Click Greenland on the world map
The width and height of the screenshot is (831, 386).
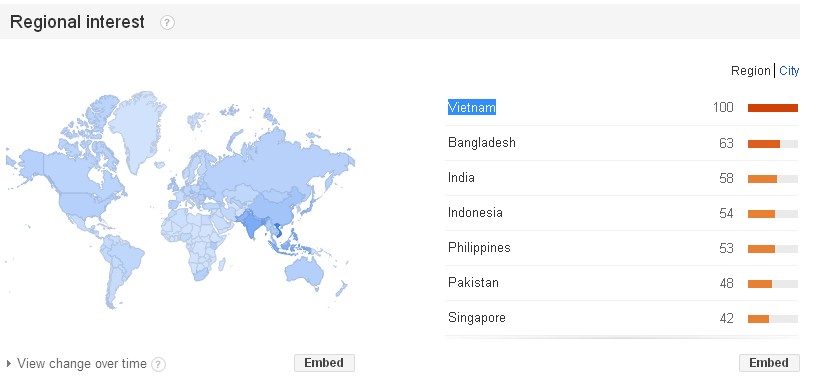click(139, 127)
